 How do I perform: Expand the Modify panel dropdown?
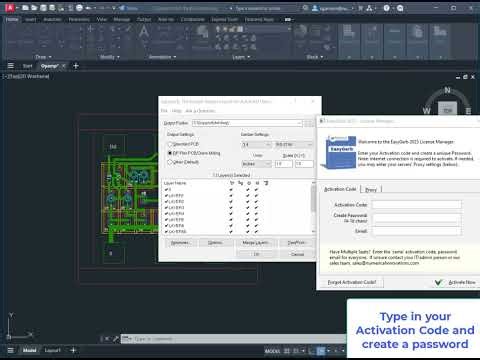[110, 57]
